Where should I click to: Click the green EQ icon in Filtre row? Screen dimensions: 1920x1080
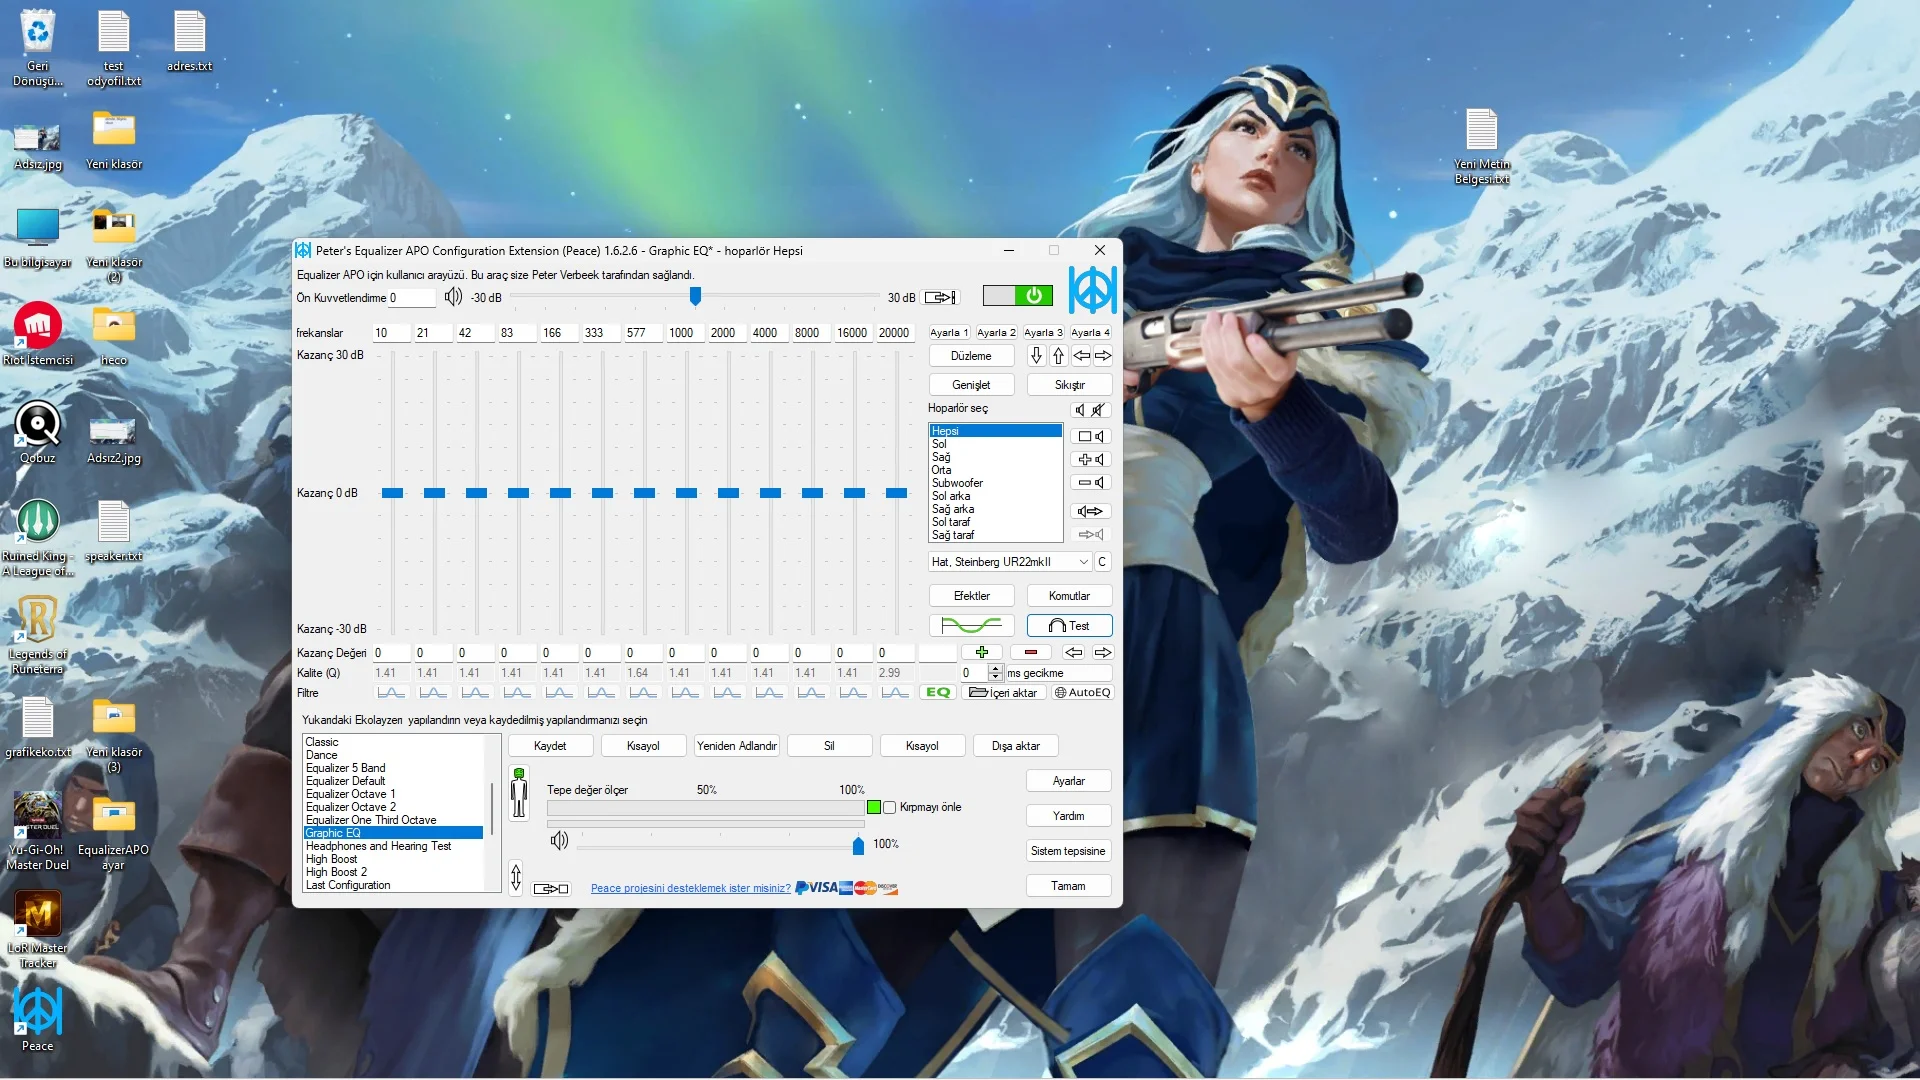point(938,693)
